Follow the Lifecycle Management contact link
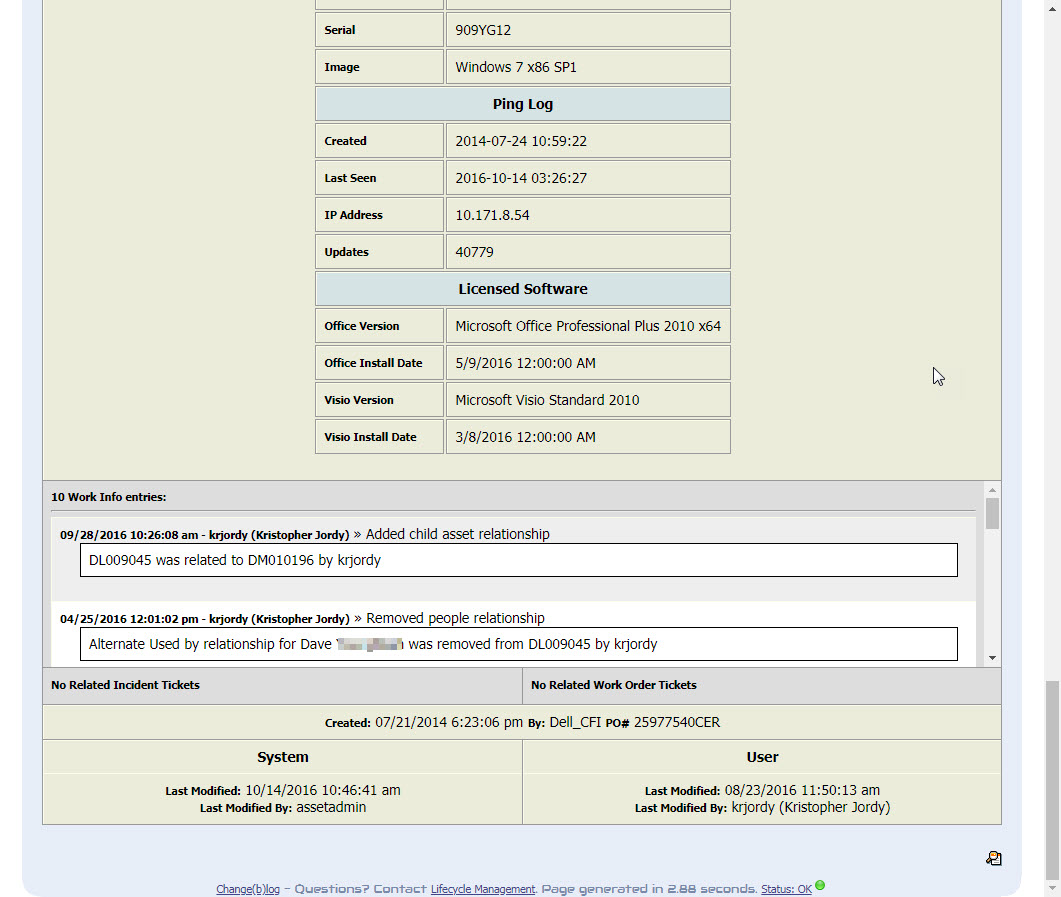Viewport: 1061px width, 897px height. pos(482,889)
